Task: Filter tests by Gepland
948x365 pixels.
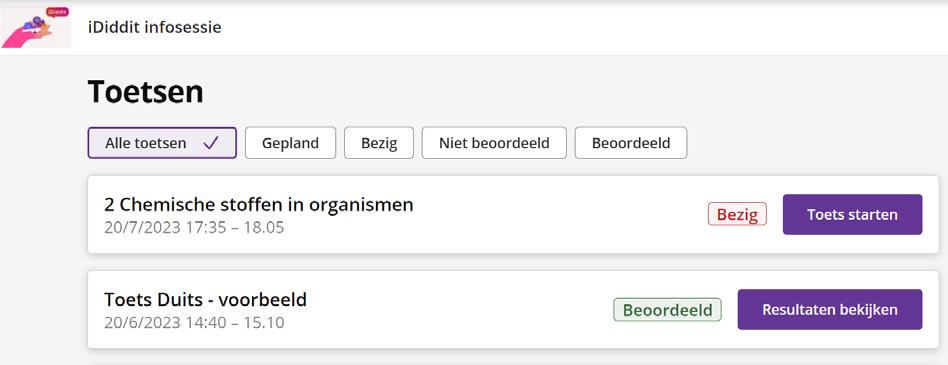Action: click(x=290, y=143)
